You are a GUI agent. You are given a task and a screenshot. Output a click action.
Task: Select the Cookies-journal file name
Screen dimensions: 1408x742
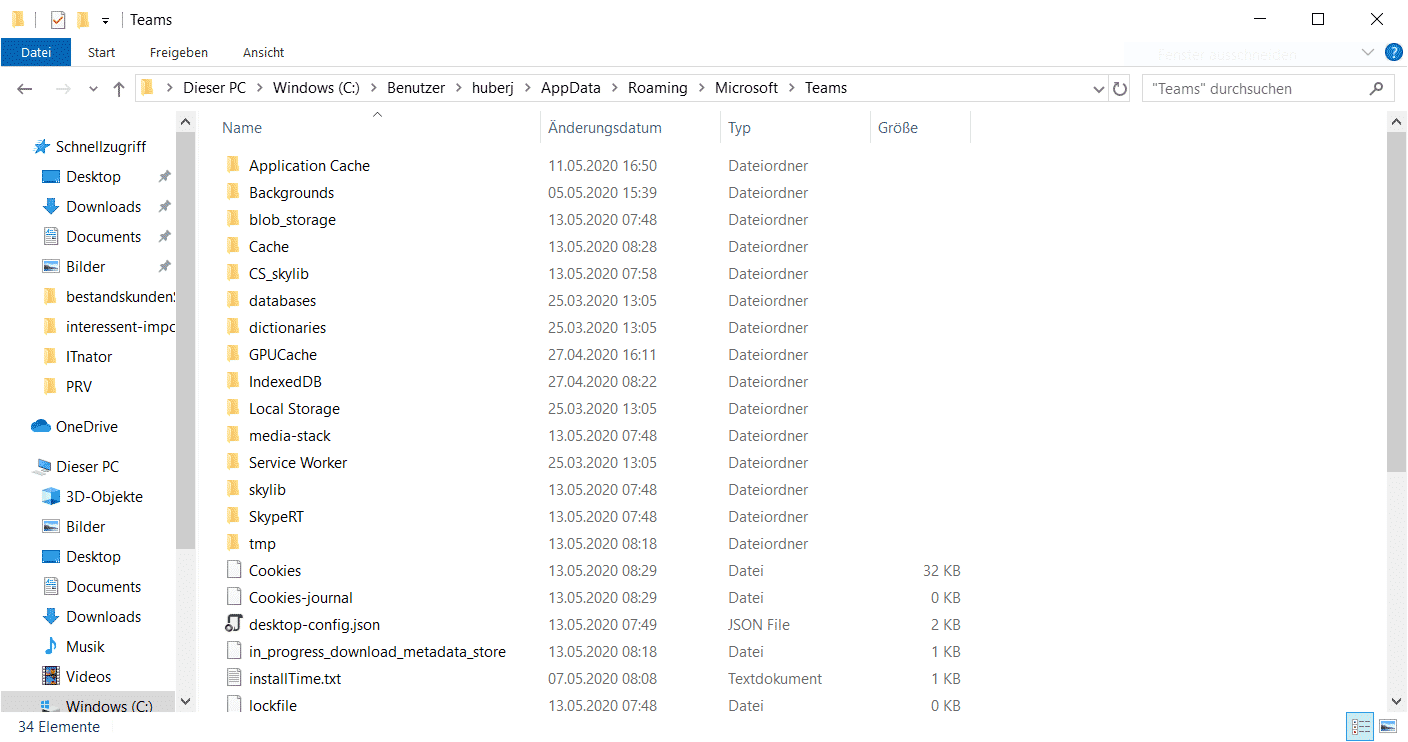click(301, 598)
